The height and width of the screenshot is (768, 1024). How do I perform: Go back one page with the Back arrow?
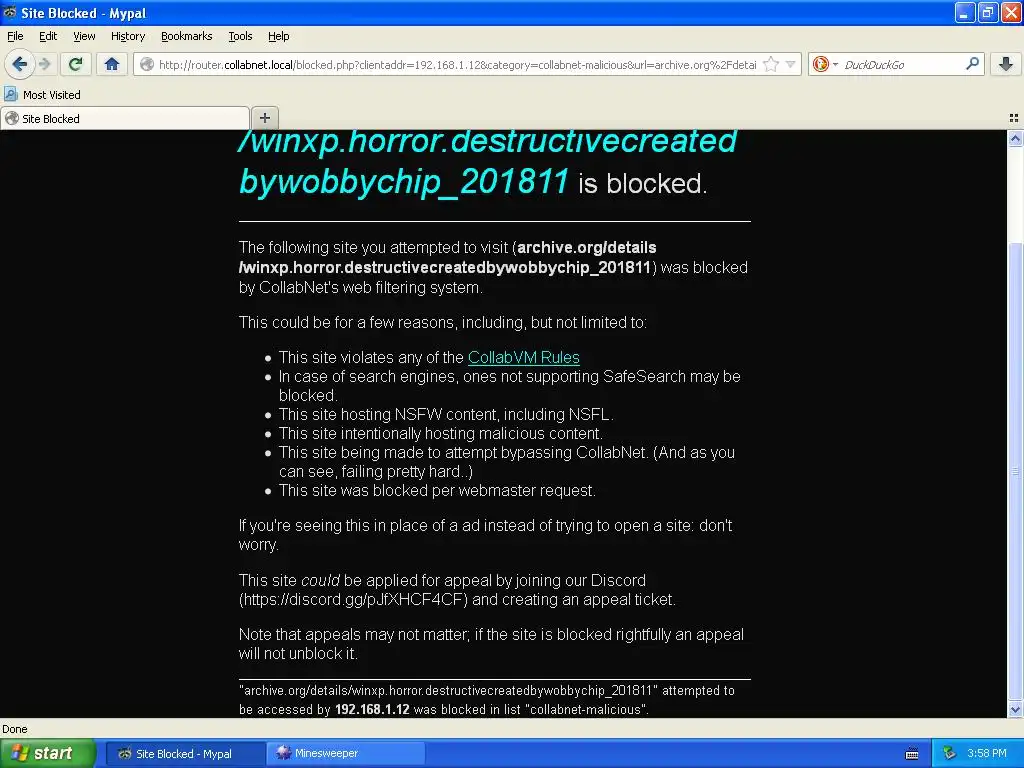[20, 64]
